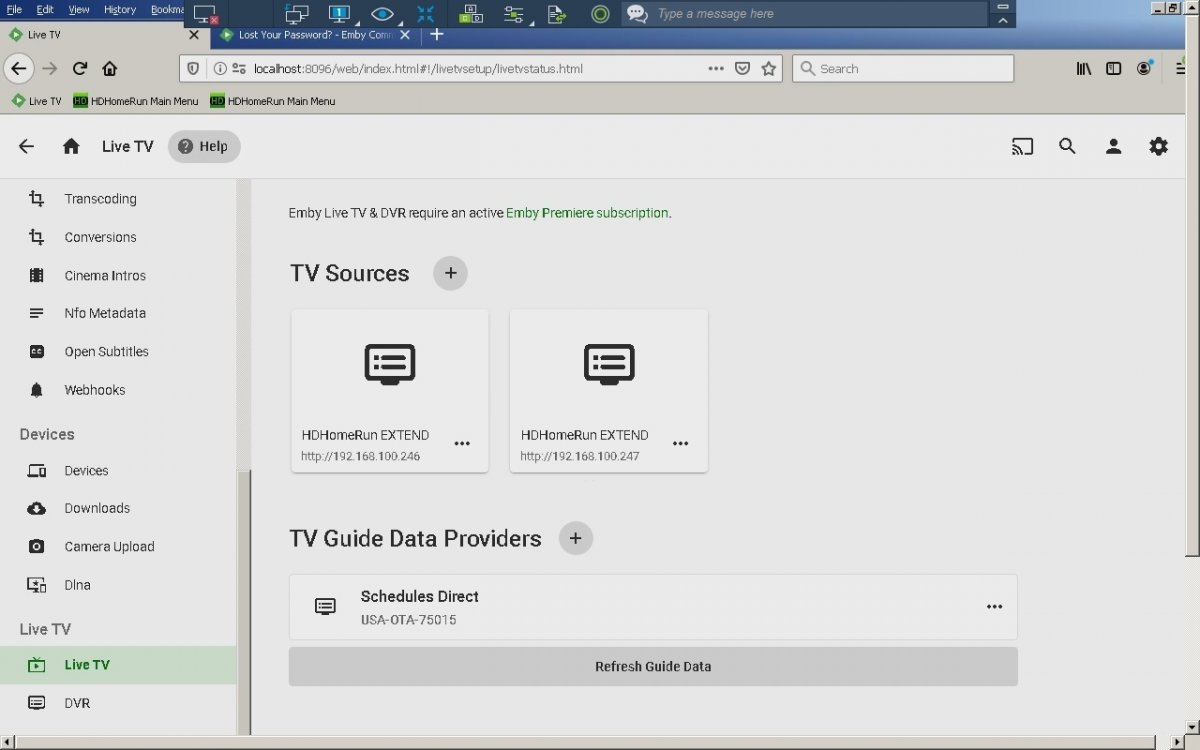The width and height of the screenshot is (1200, 750).
Task: Open Devices list in sidebar
Action: 118,470
